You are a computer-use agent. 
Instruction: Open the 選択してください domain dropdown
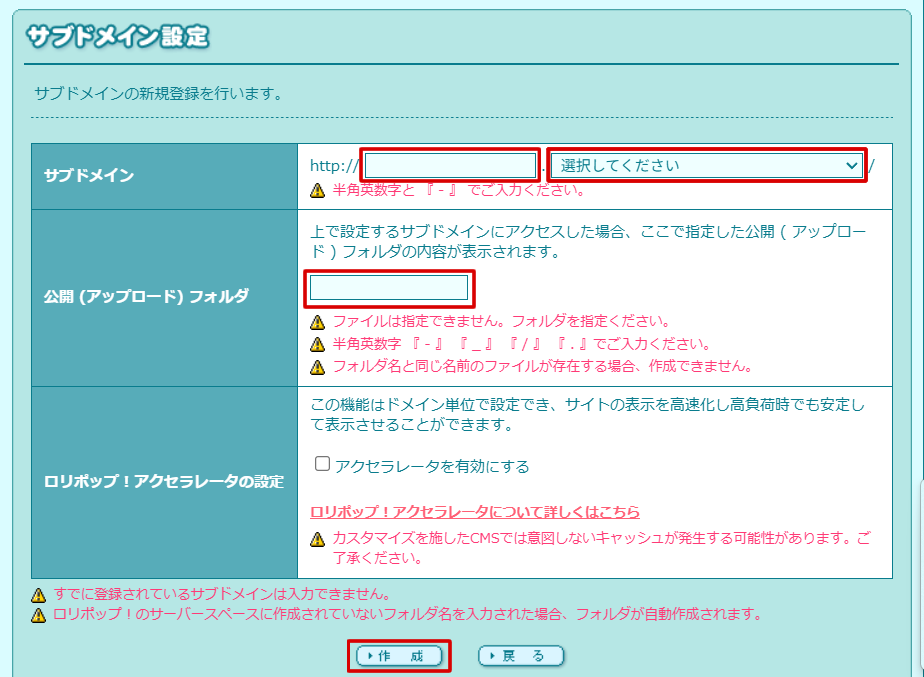(706, 165)
